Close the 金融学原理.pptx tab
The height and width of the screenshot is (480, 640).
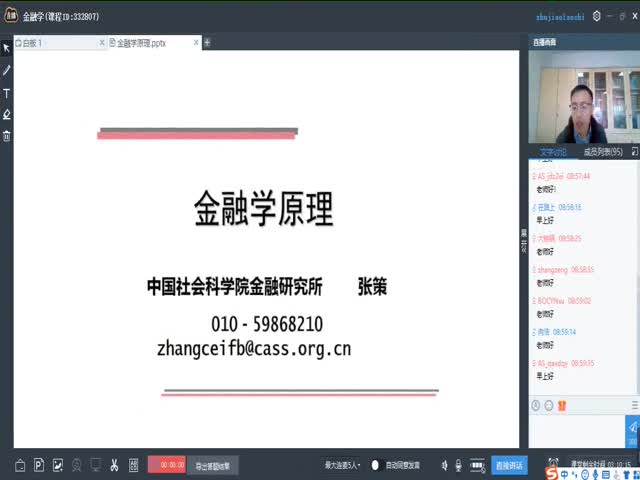[x=196, y=42]
